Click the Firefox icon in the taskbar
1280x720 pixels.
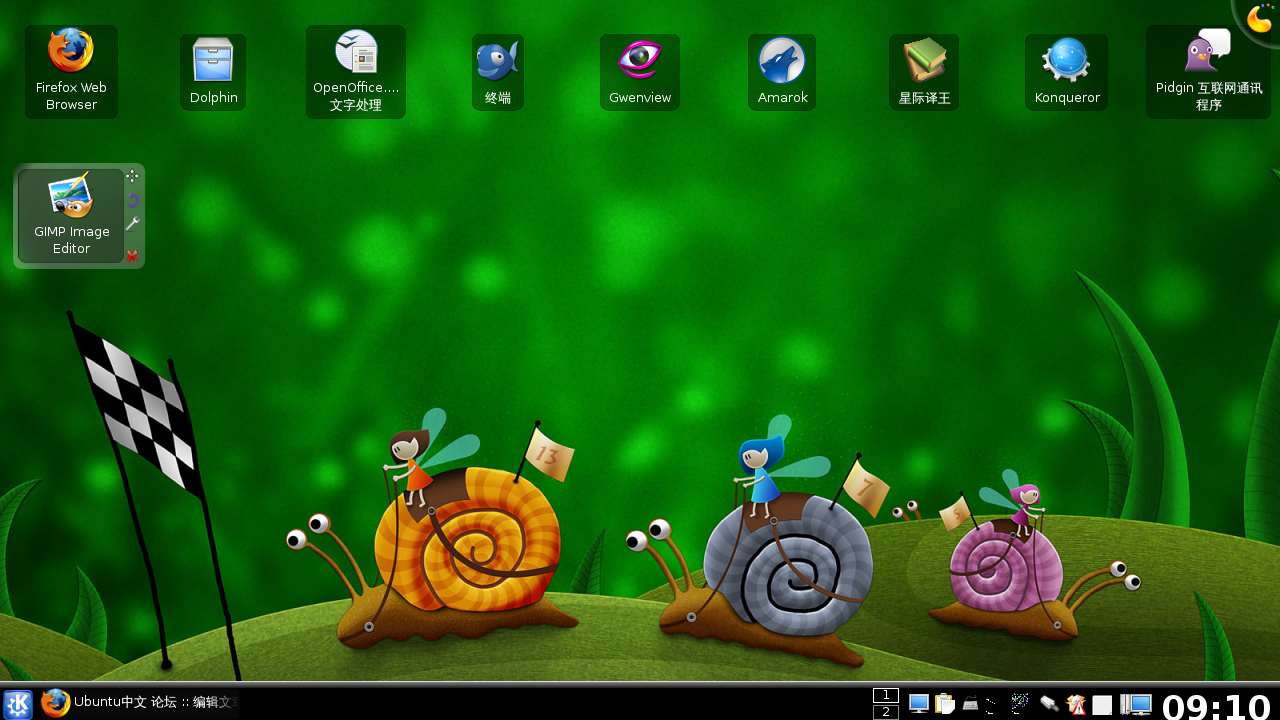coord(55,703)
